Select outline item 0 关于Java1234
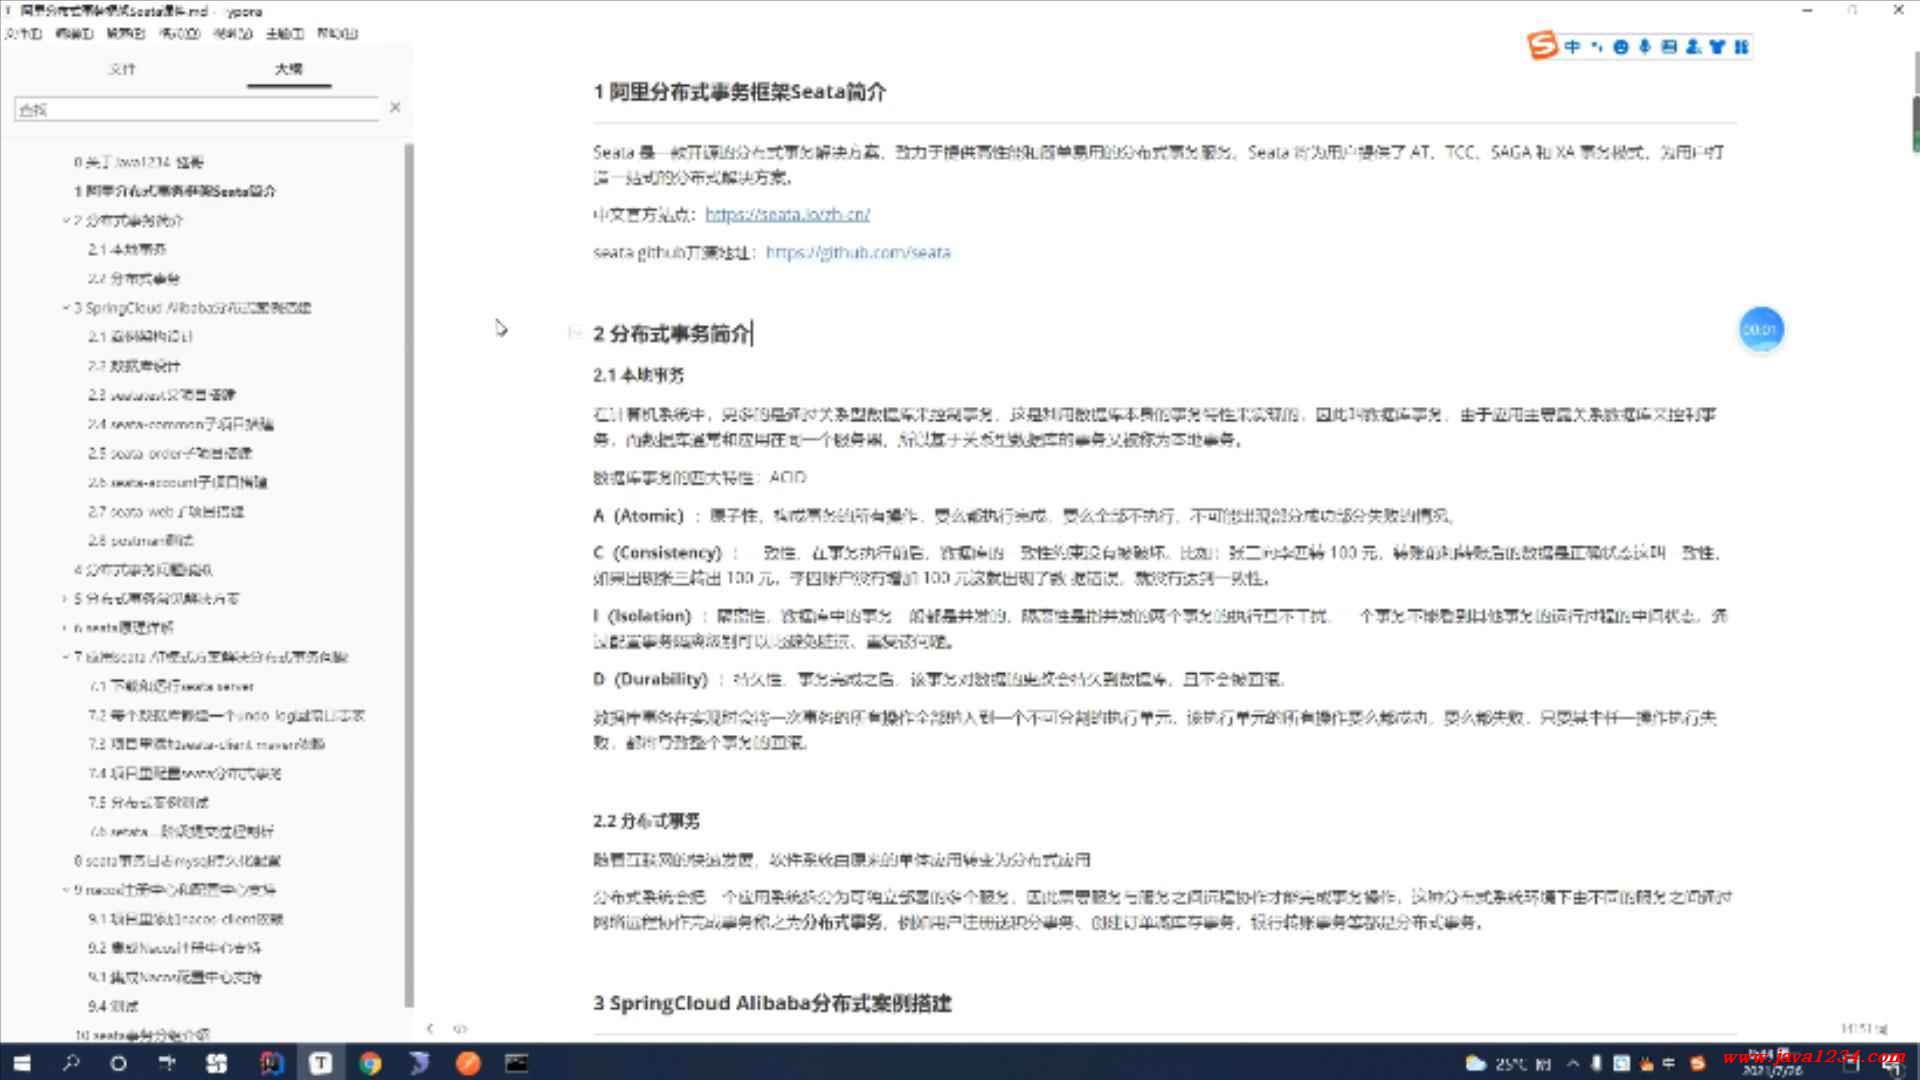 coord(139,162)
